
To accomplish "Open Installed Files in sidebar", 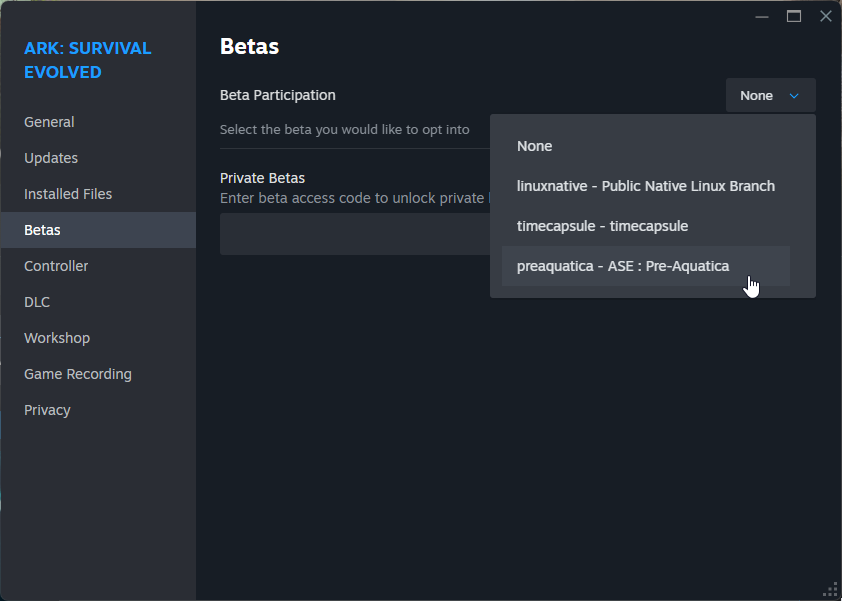I will [x=98, y=194].
